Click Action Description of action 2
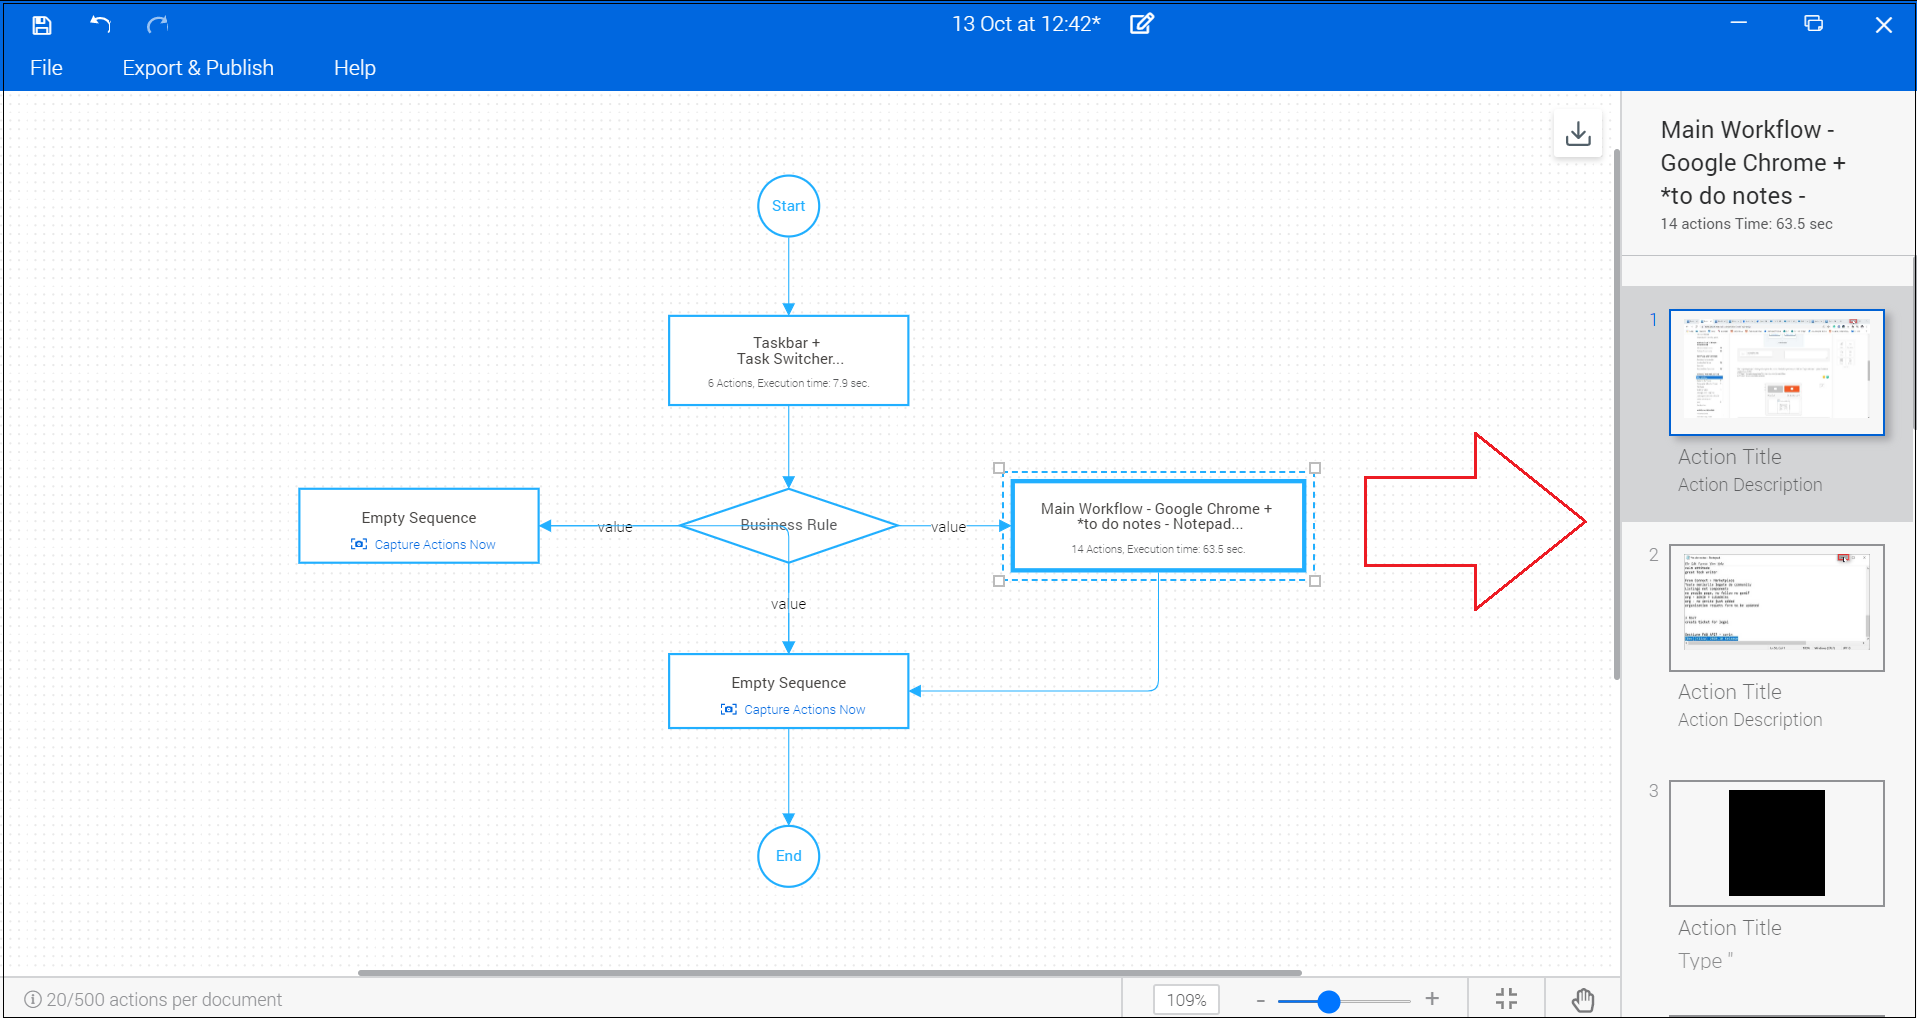The height and width of the screenshot is (1018, 1917). coord(1750,720)
